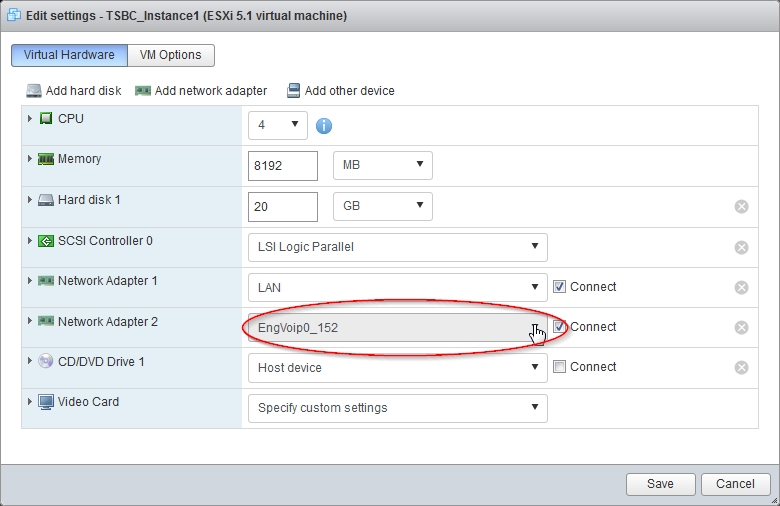Screen dimensions: 780x506
Task: Click Add network adapter icon
Action: coord(143,91)
